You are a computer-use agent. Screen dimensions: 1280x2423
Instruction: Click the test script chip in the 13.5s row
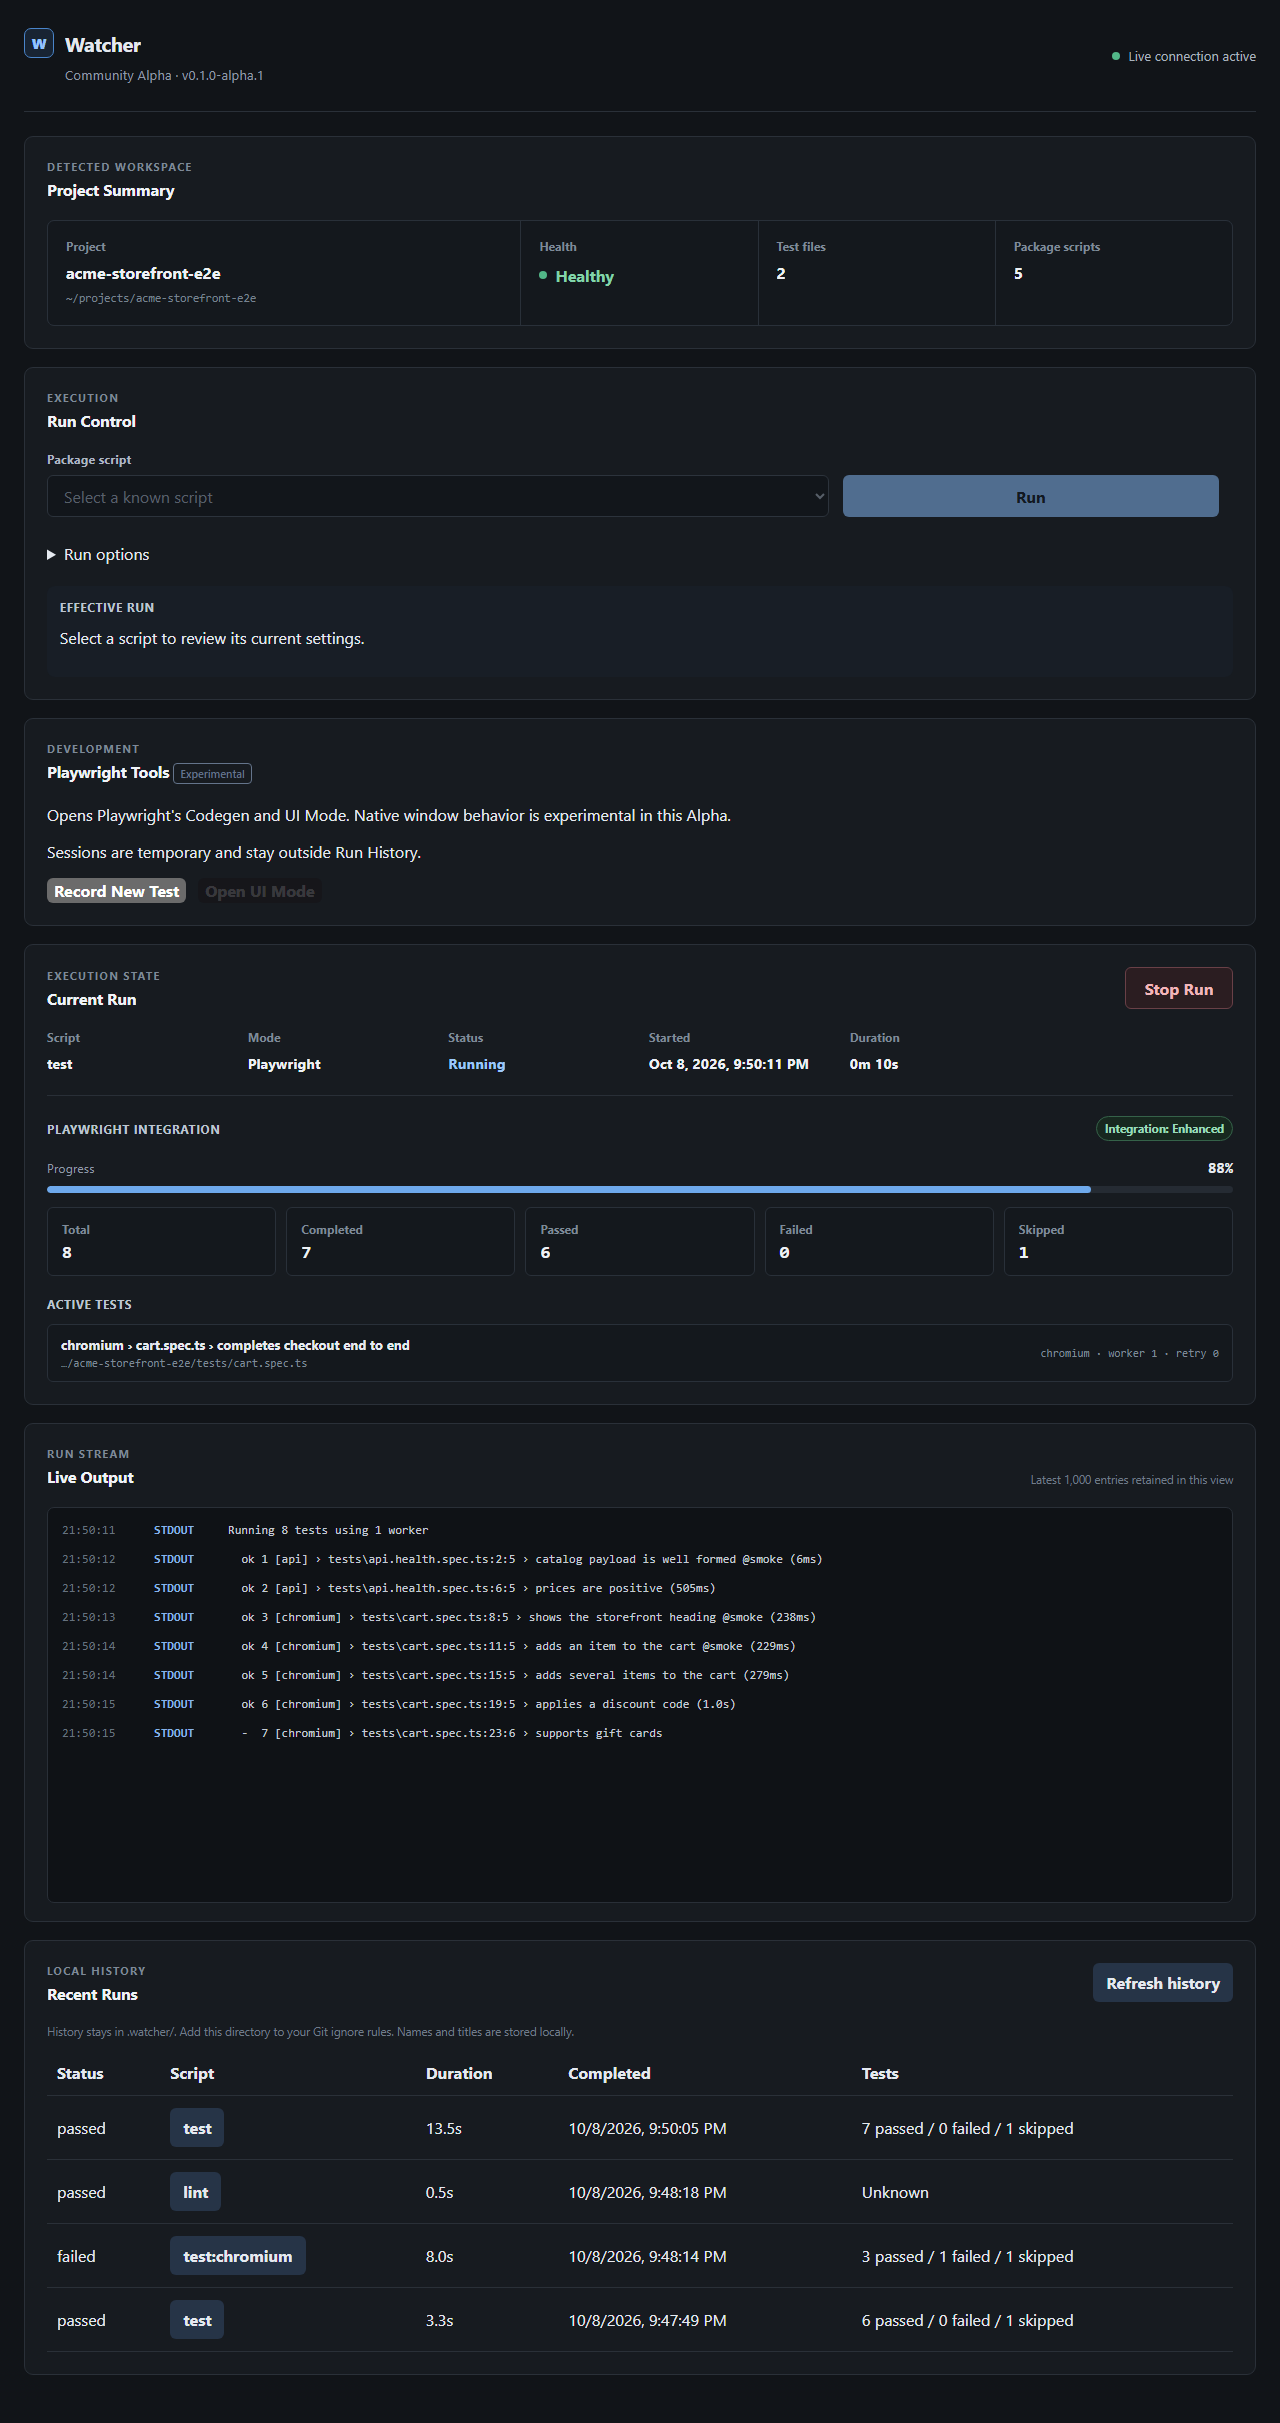[x=197, y=2128]
